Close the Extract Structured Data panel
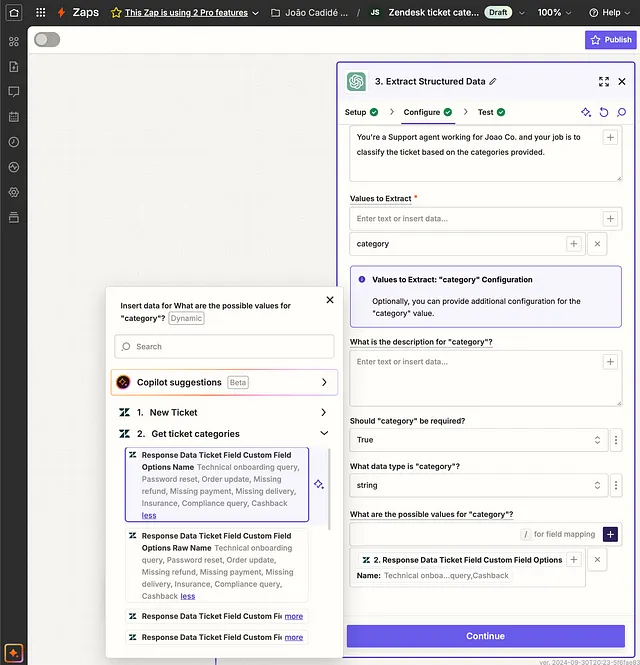The image size is (640, 665). 622,81
